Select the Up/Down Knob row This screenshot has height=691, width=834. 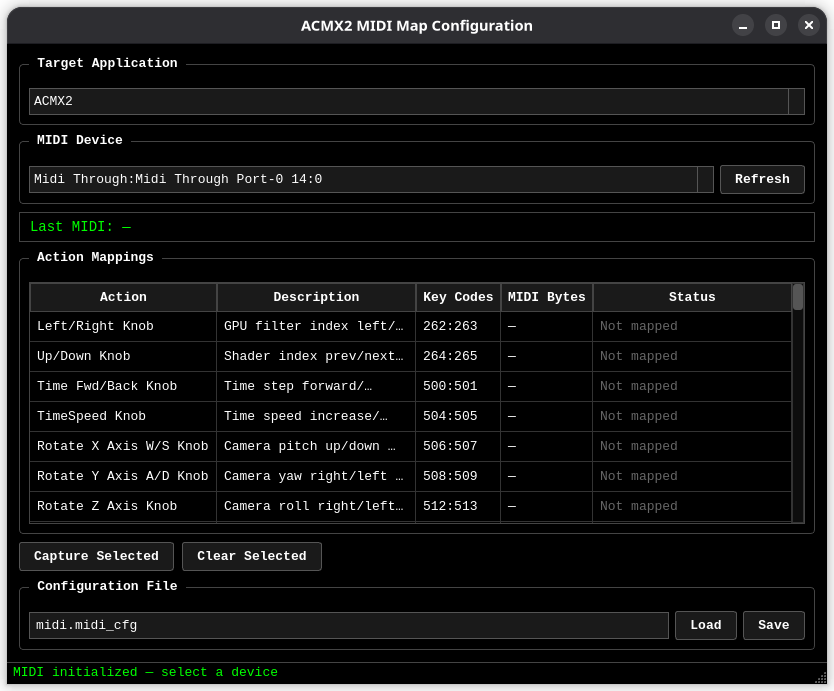coord(411,356)
